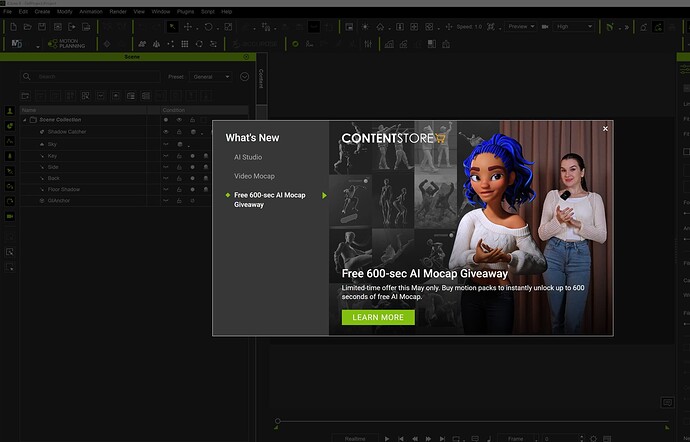This screenshot has height=442, width=690.
Task: Click the magnifier search icon in Scene panel
Action: click(x=26, y=77)
